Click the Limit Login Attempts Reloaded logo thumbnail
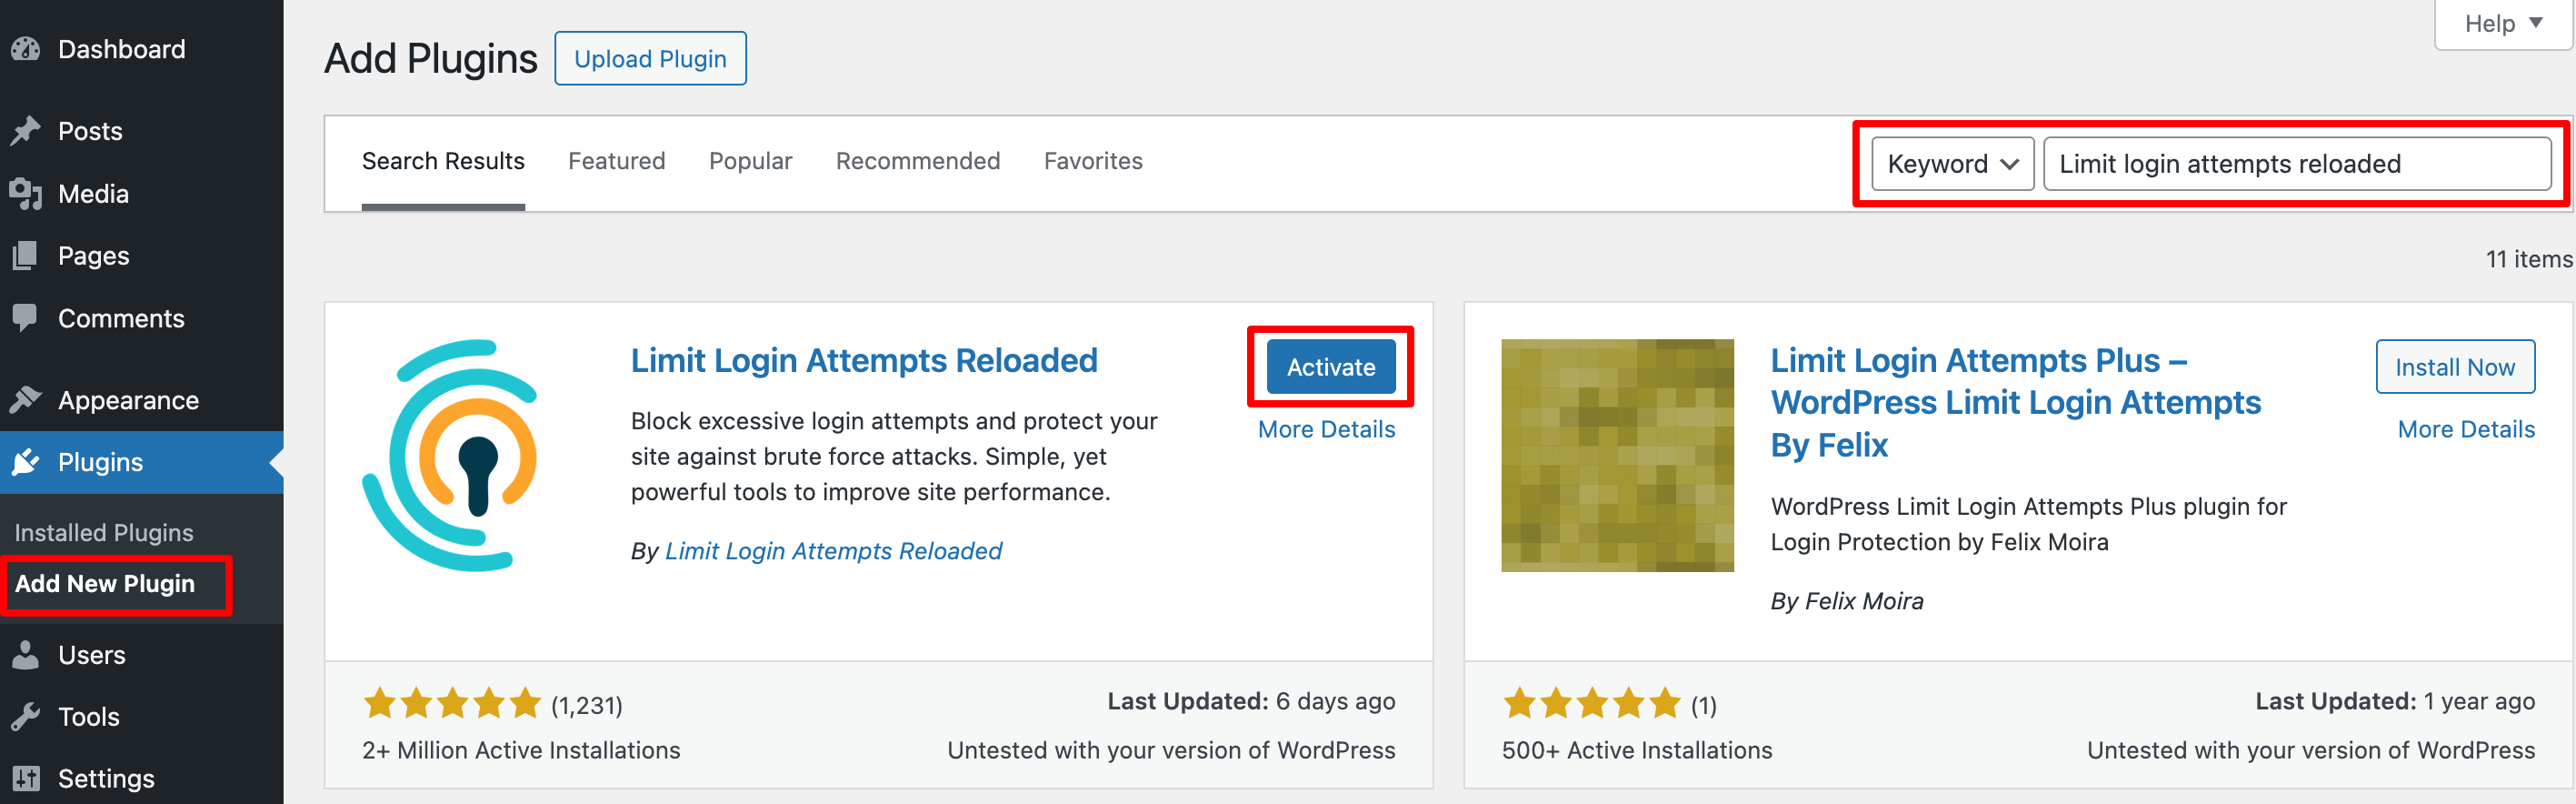The width and height of the screenshot is (2576, 804). tap(454, 456)
